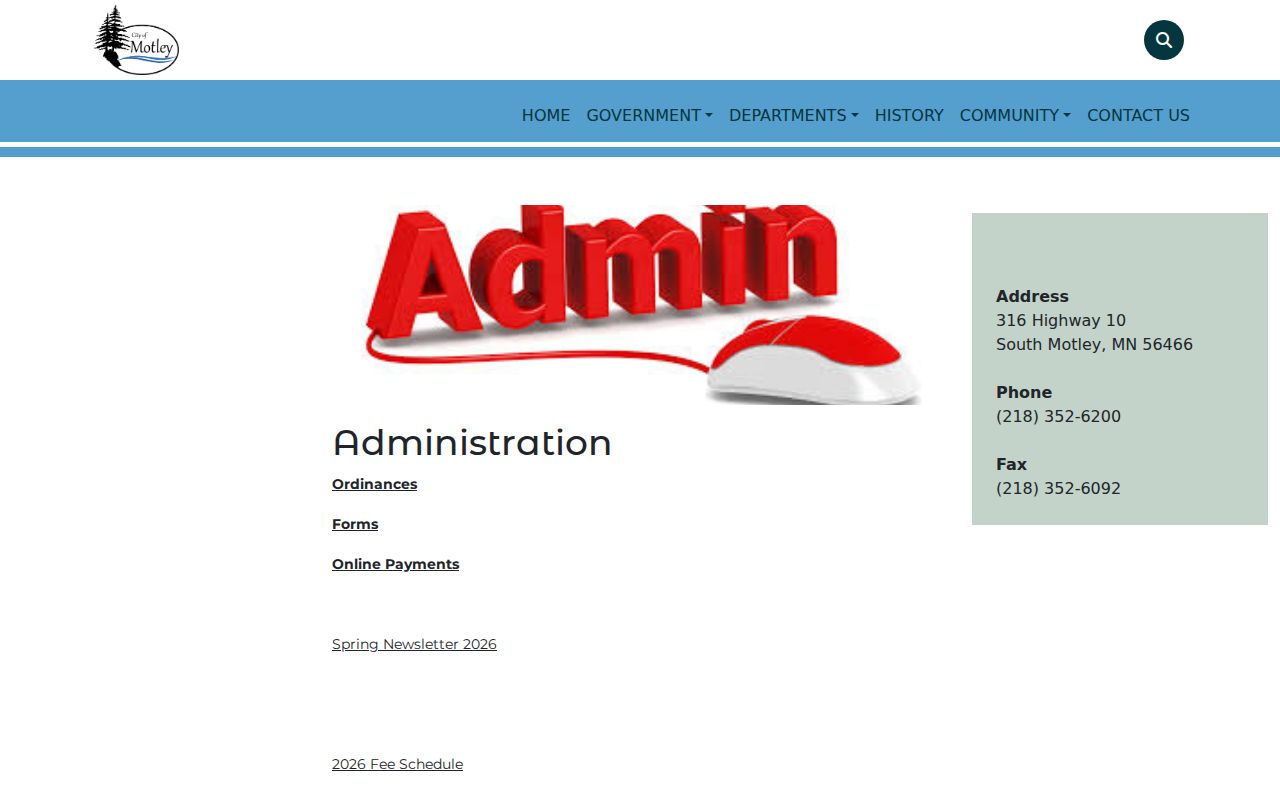This screenshot has height=800, width=1280.
Task: Expand the DEPARTMENTS dropdown menu
Action: click(x=793, y=115)
